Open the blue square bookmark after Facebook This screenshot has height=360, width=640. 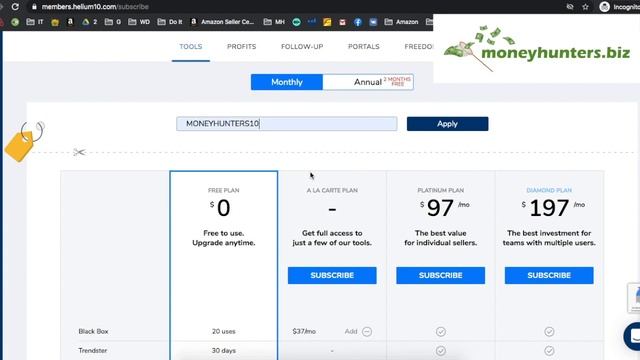(373, 22)
